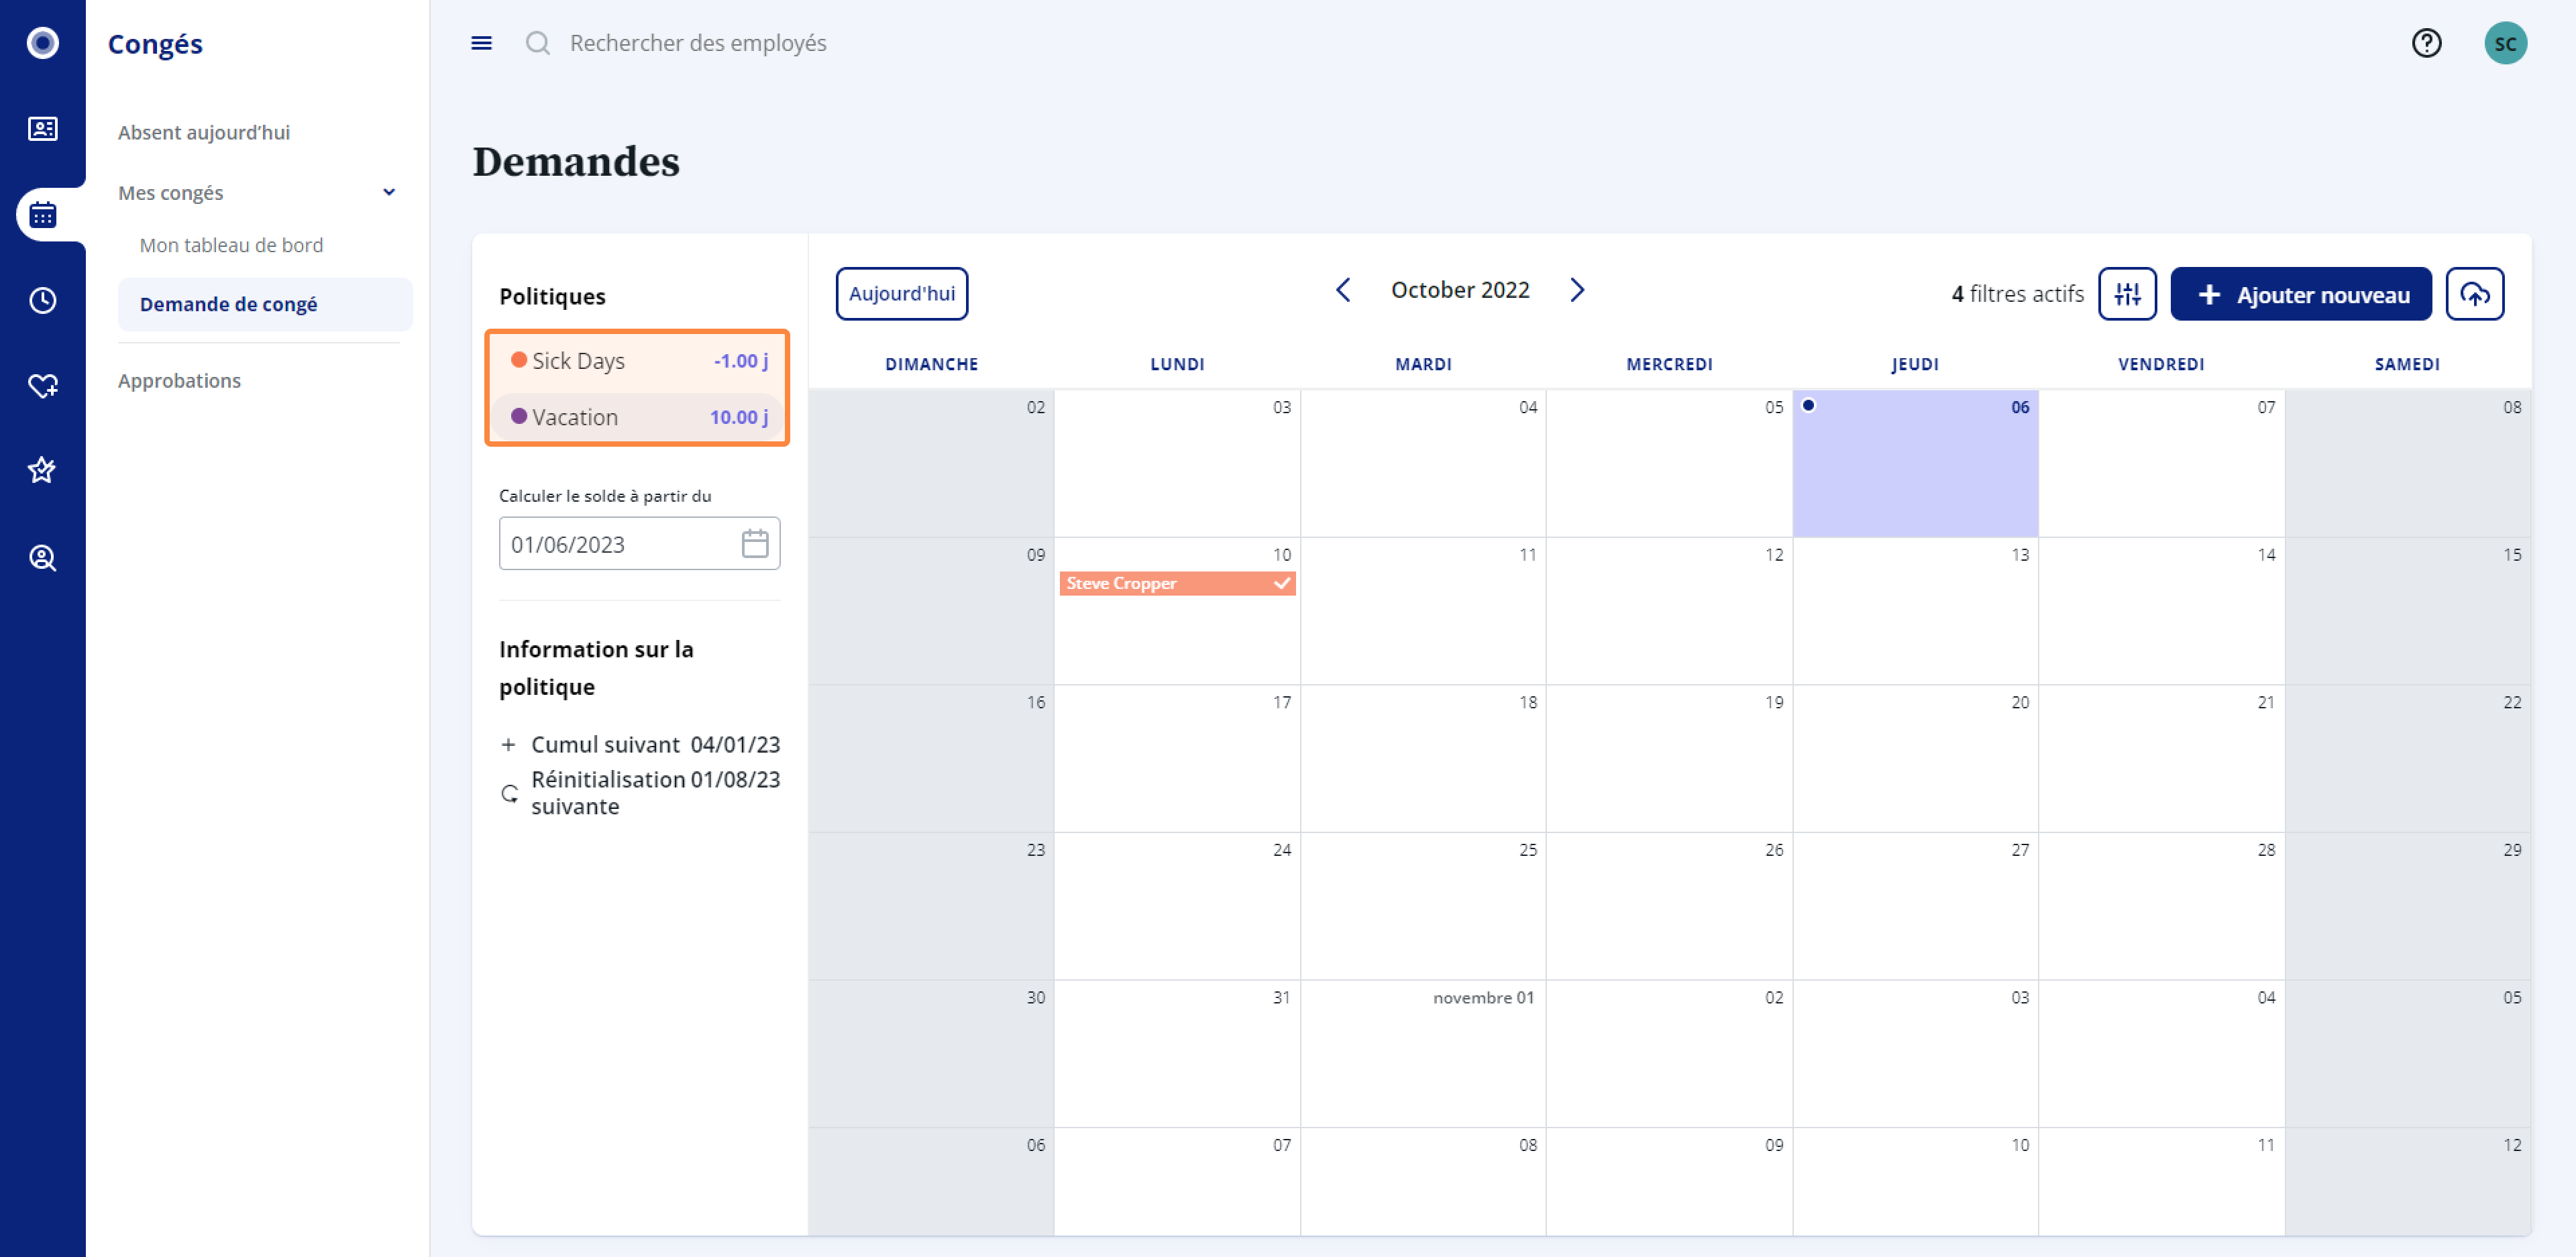Open the date picker calendar icon
The height and width of the screenshot is (1257, 2576).
click(x=755, y=544)
